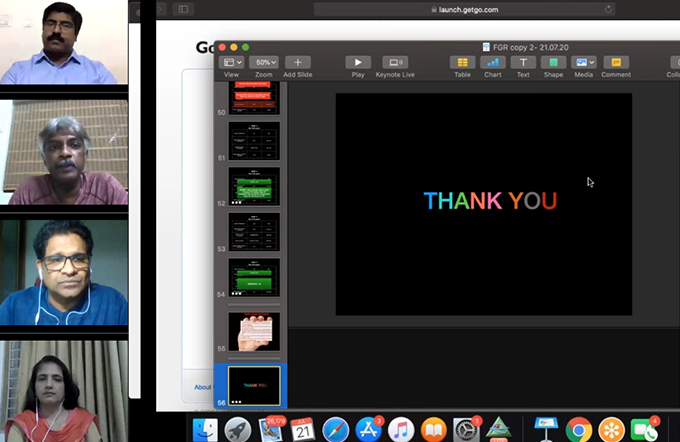Image resolution: width=680 pixels, height=442 pixels.
Task: Open the Media dropdown in Keynote
Action: click(x=583, y=62)
